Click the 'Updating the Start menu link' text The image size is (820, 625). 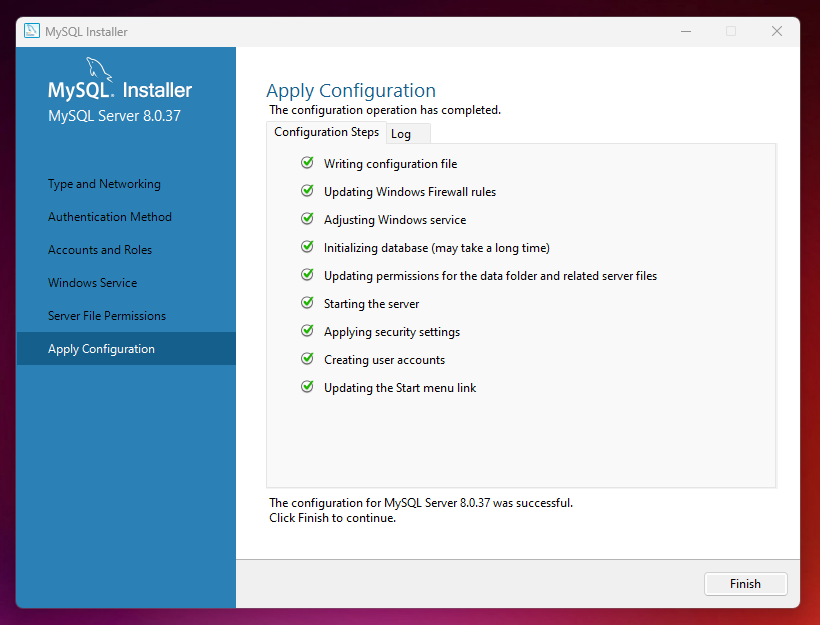[x=400, y=388]
